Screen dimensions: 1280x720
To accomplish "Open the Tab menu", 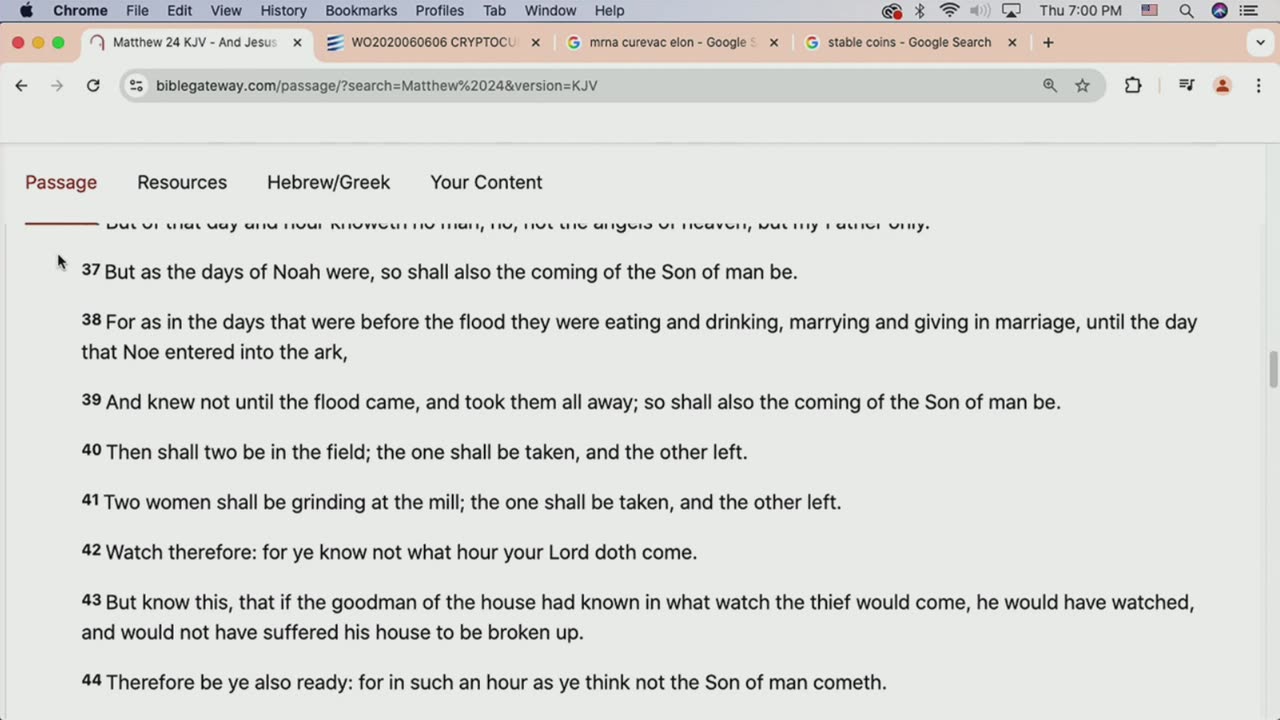I will coord(494,11).
